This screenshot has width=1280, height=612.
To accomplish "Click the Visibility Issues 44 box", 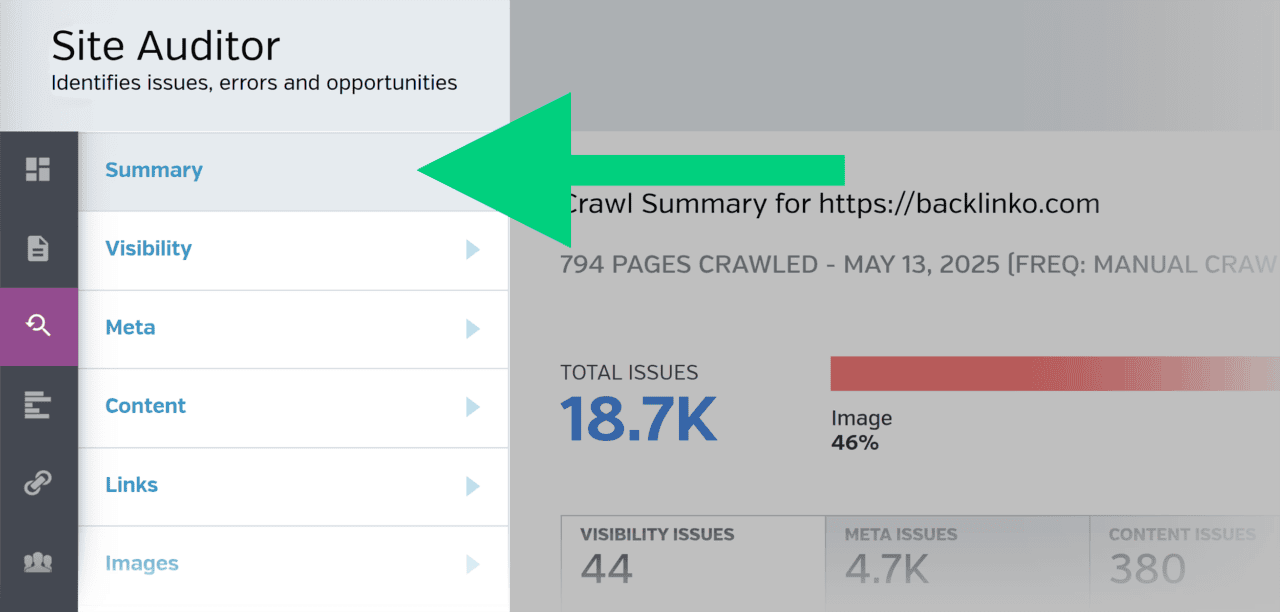I will [x=692, y=562].
